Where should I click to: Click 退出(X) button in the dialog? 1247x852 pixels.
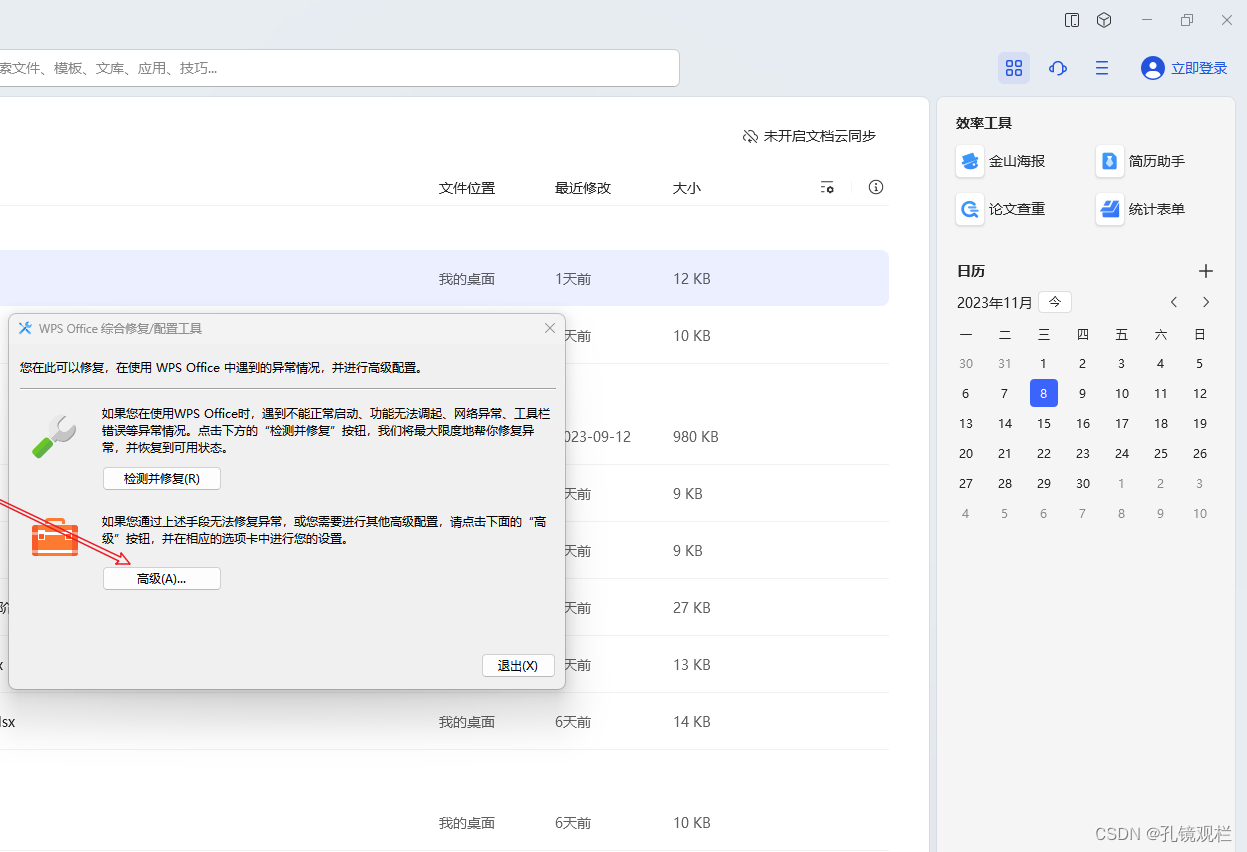click(x=518, y=665)
